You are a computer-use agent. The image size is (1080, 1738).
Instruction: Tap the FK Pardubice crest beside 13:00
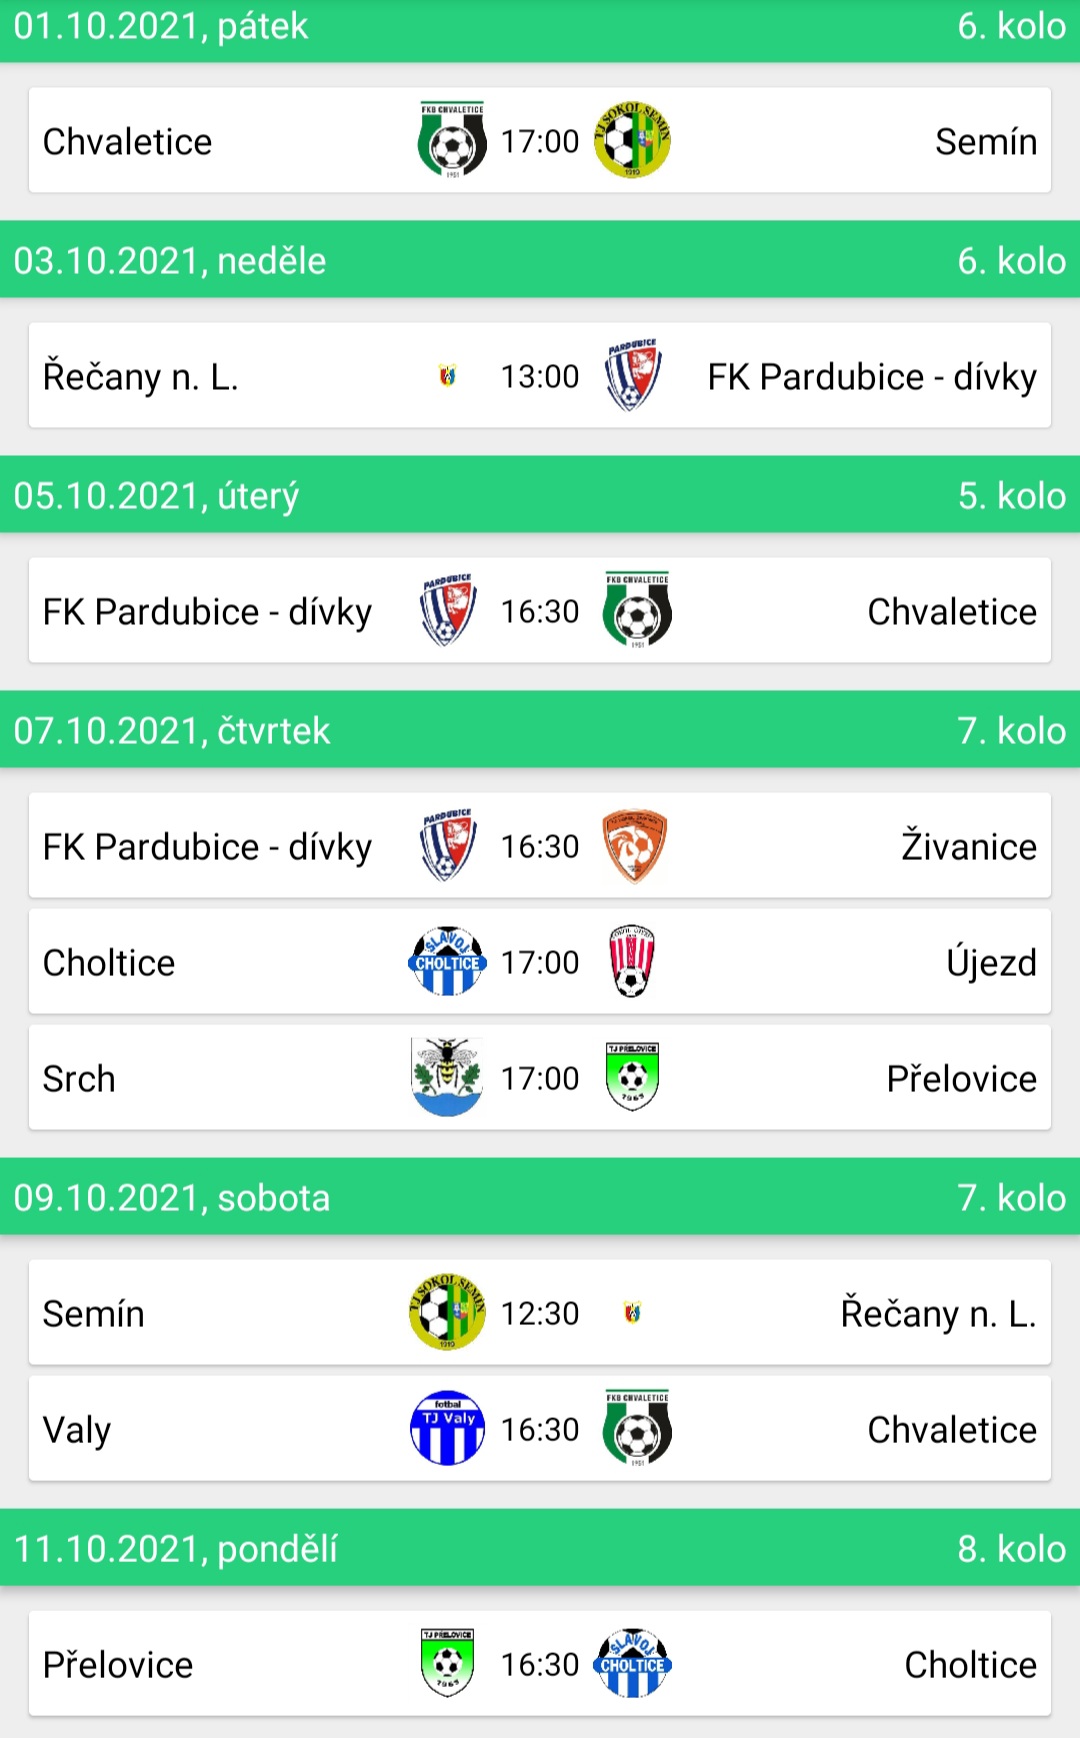[x=632, y=376]
